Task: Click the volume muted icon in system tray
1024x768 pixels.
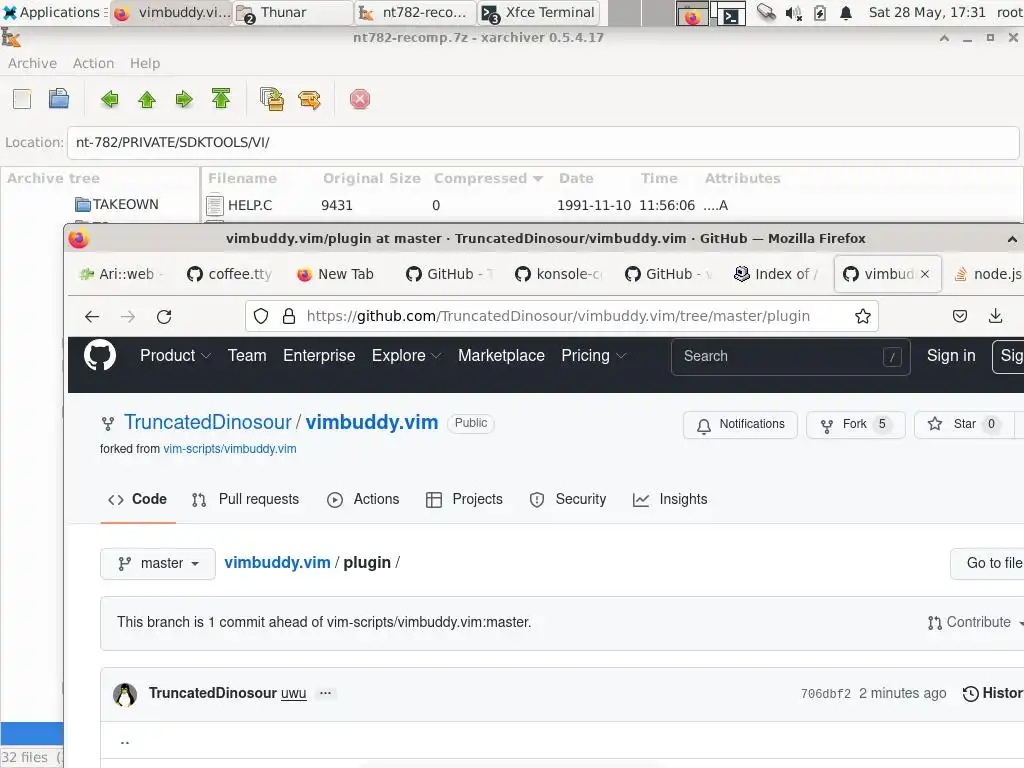Action: click(793, 13)
